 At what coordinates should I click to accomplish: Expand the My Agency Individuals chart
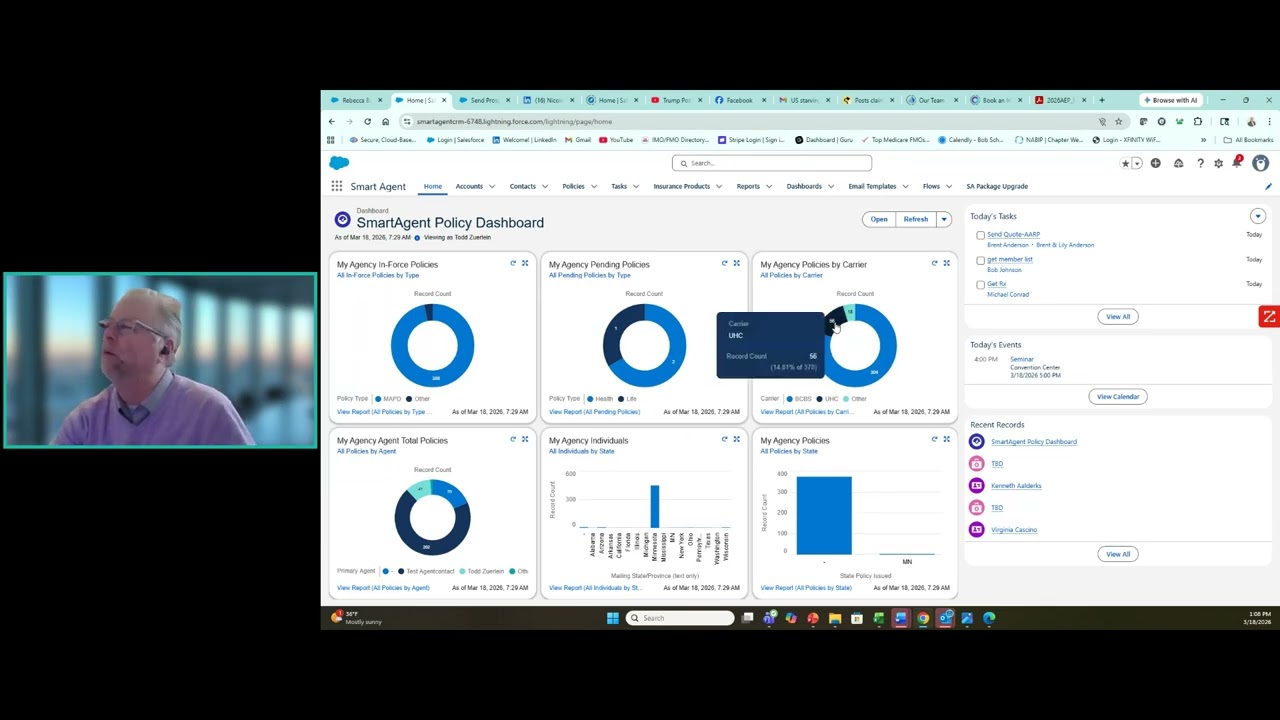pos(737,439)
